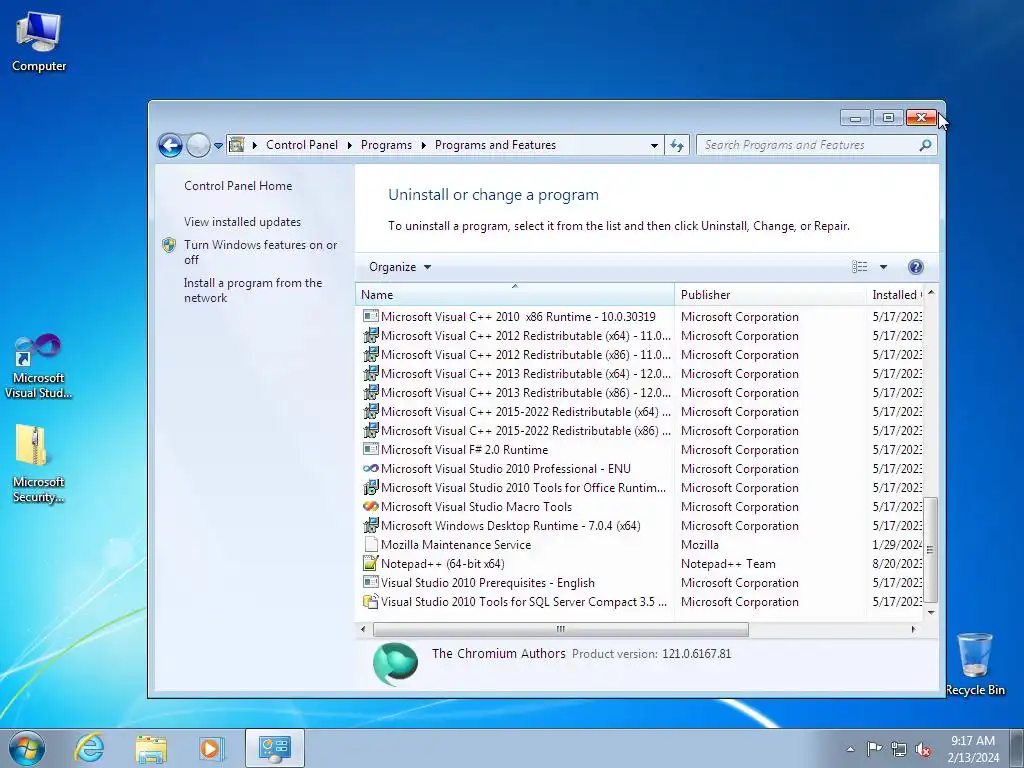The height and width of the screenshot is (768, 1024).
Task: Click the horizontal scrollbar left arrow
Action: tap(363, 629)
